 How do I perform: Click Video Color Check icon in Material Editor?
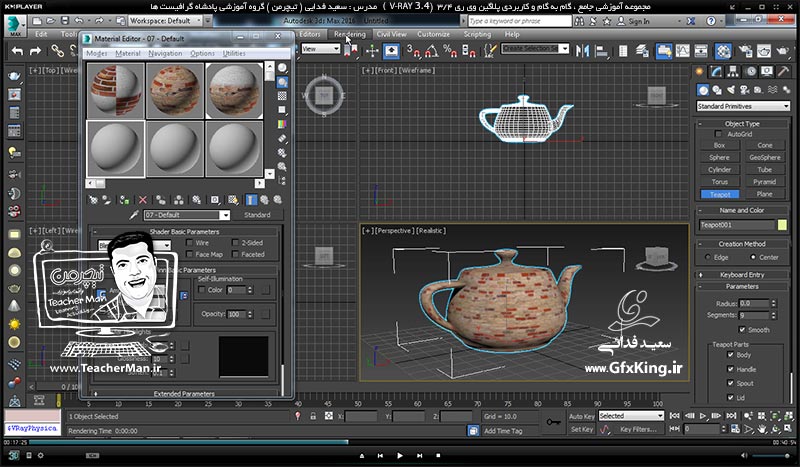click(282, 124)
